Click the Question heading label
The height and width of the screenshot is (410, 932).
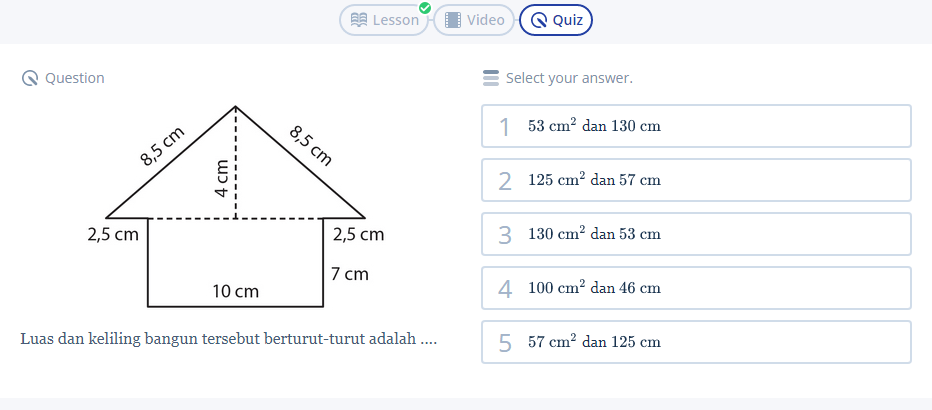pos(74,78)
